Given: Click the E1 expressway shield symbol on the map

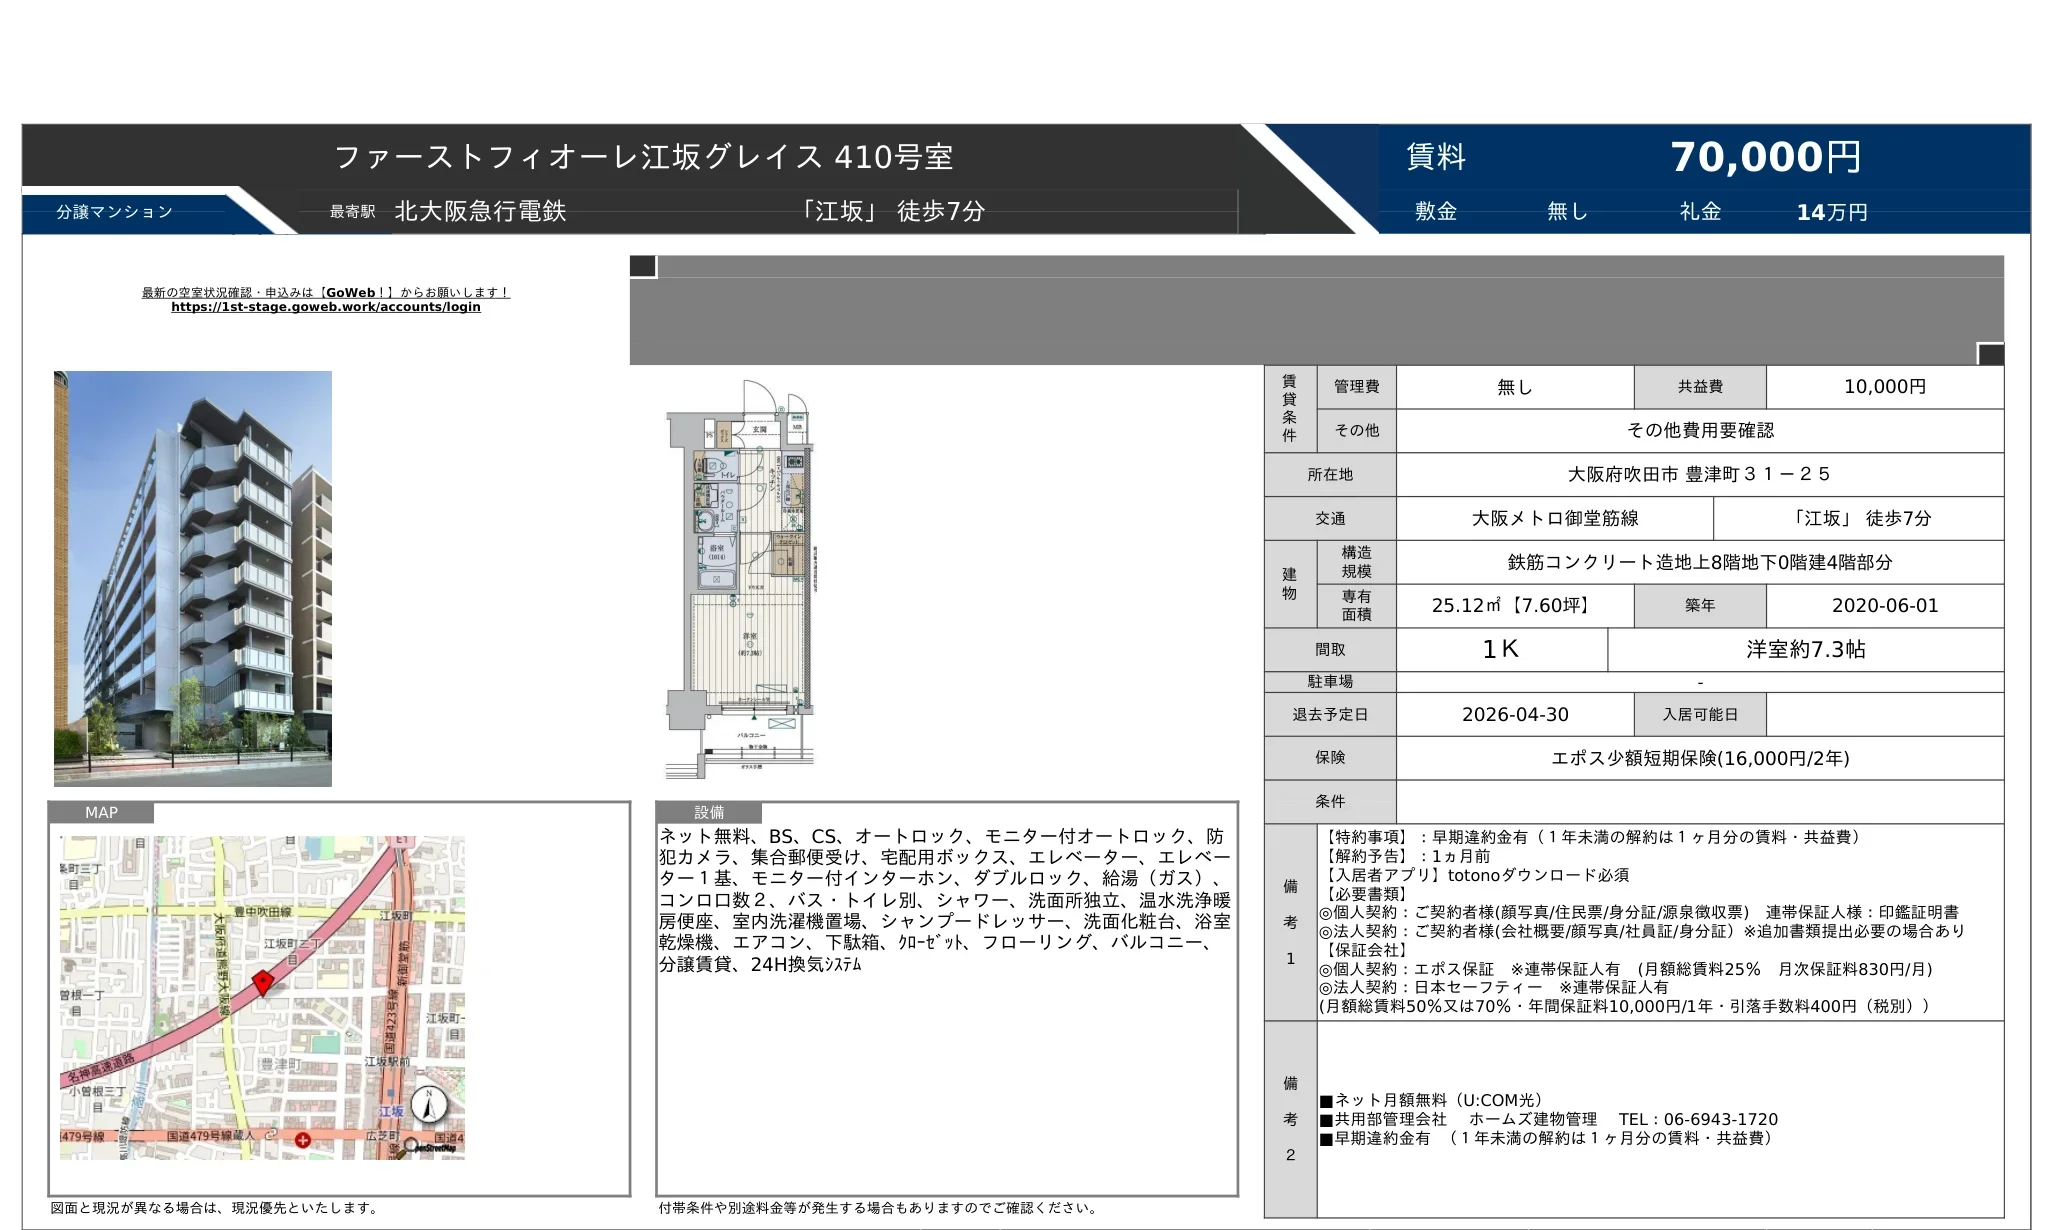Looking at the screenshot, I should pyautogui.click(x=402, y=842).
